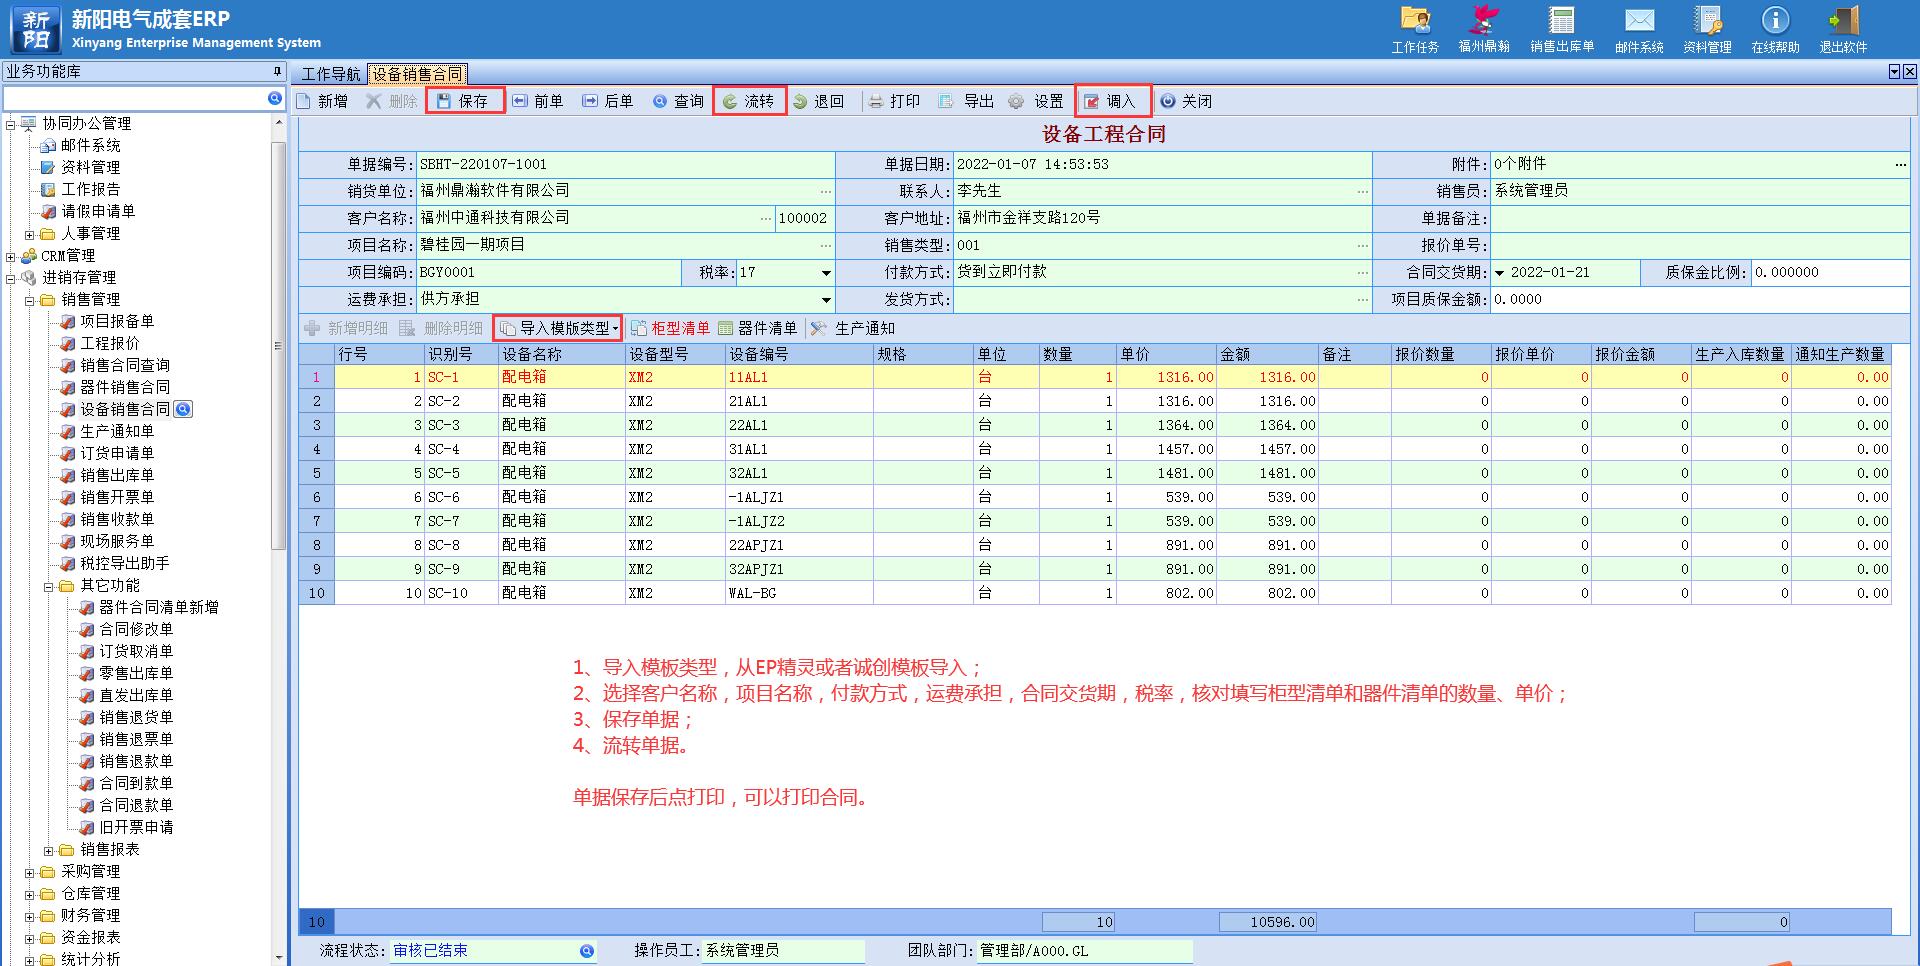Collapse the 销售管理 tree node

[30, 300]
